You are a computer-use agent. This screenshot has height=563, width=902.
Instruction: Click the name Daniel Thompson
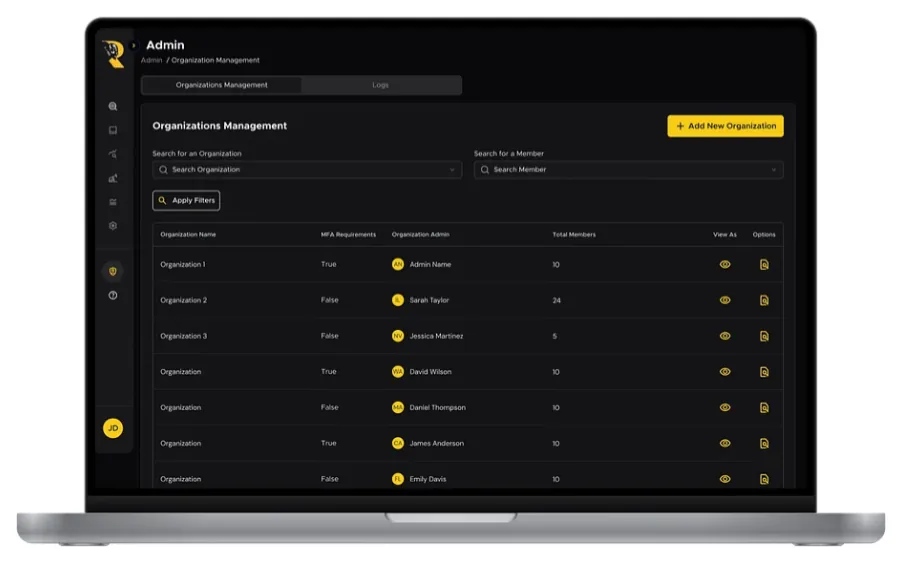438,408
